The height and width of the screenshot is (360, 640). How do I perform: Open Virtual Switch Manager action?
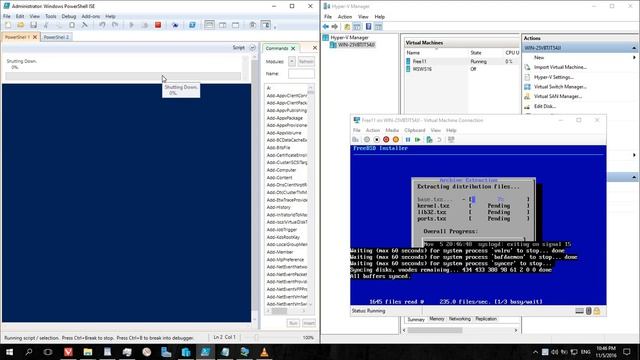[560, 87]
